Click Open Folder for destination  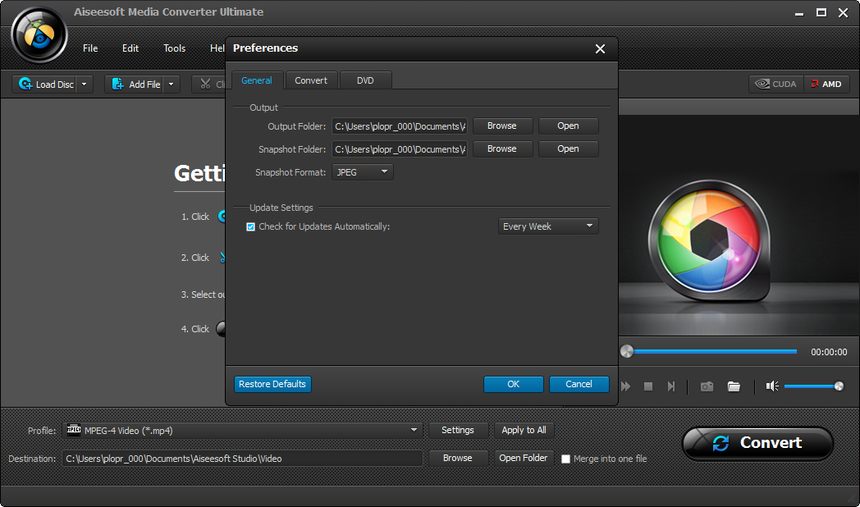[x=524, y=458]
